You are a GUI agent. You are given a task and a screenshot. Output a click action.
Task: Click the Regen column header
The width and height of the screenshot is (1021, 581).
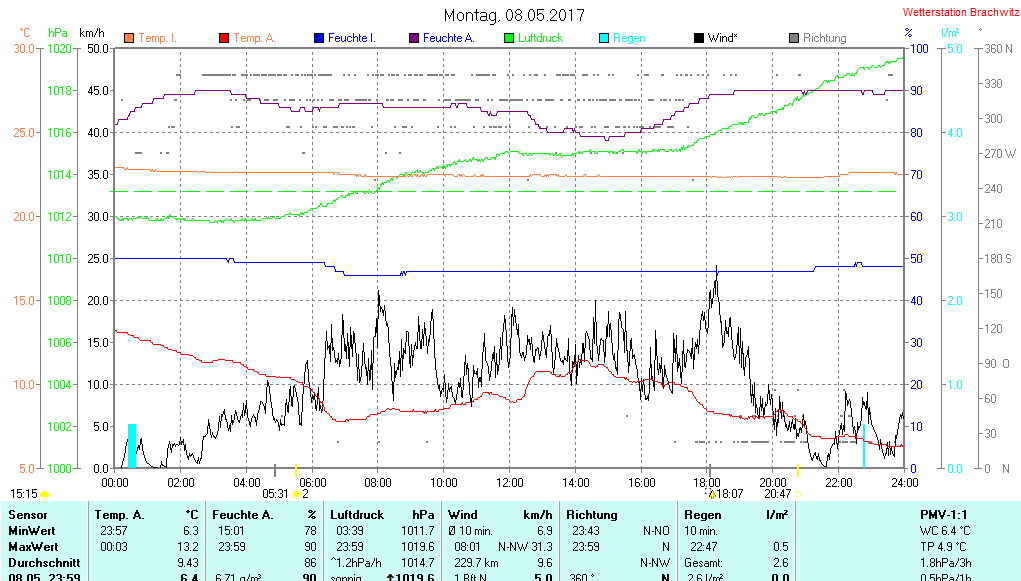click(x=703, y=515)
